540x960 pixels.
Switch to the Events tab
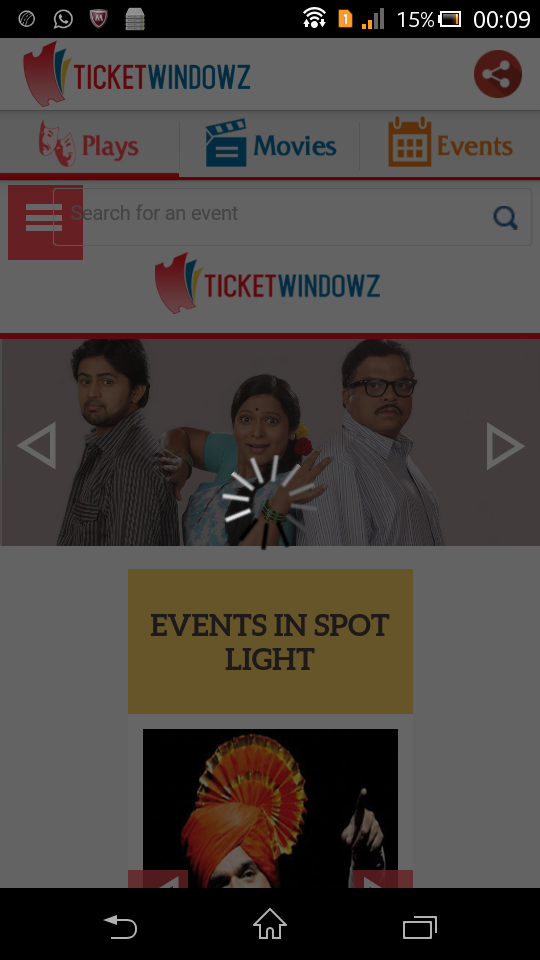(450, 144)
